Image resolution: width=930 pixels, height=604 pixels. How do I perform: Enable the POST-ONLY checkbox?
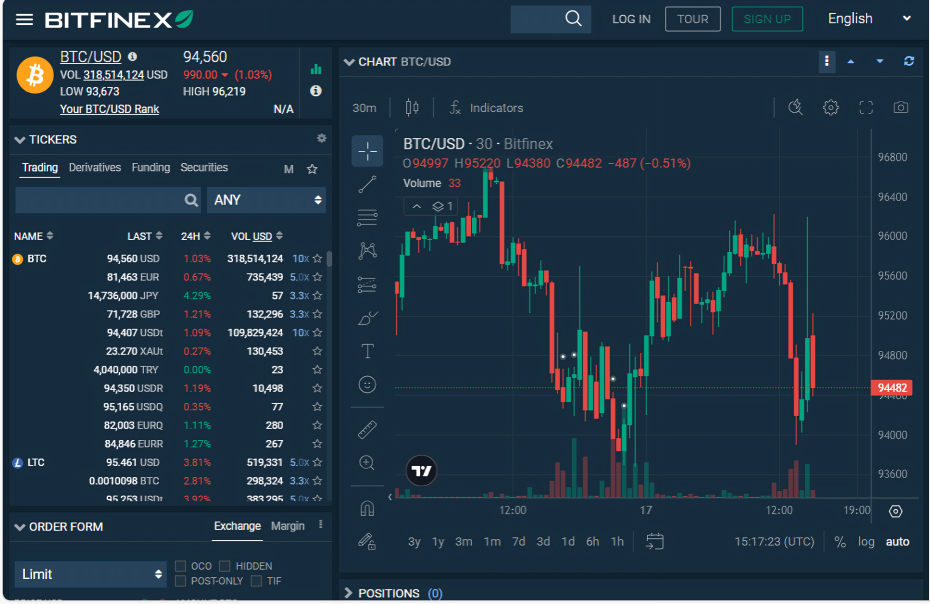coord(181,581)
